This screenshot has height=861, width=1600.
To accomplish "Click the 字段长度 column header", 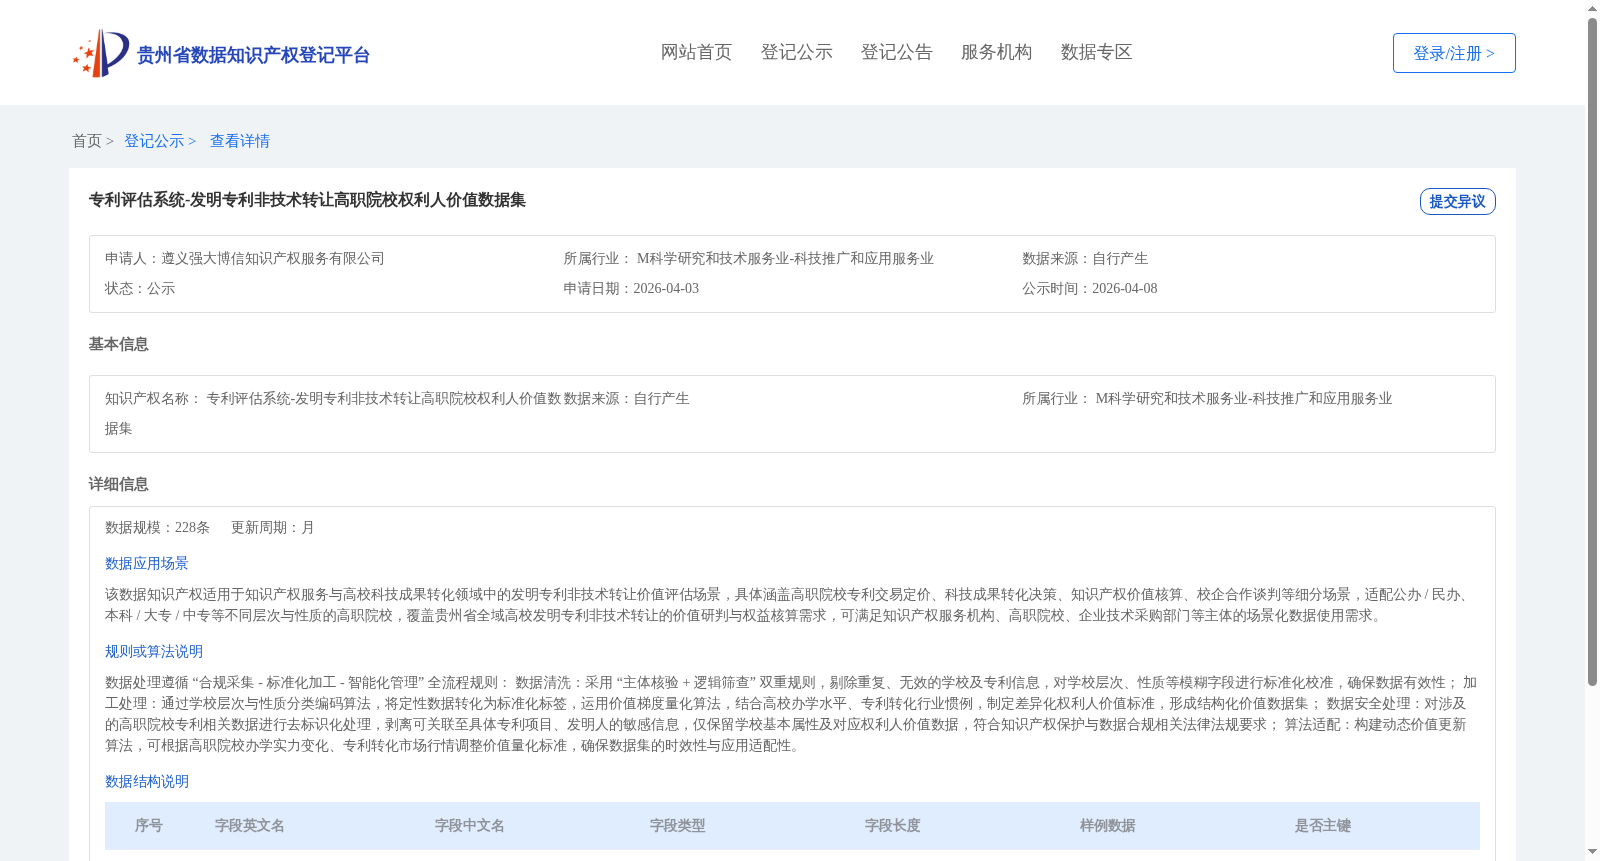I will pos(893,825).
